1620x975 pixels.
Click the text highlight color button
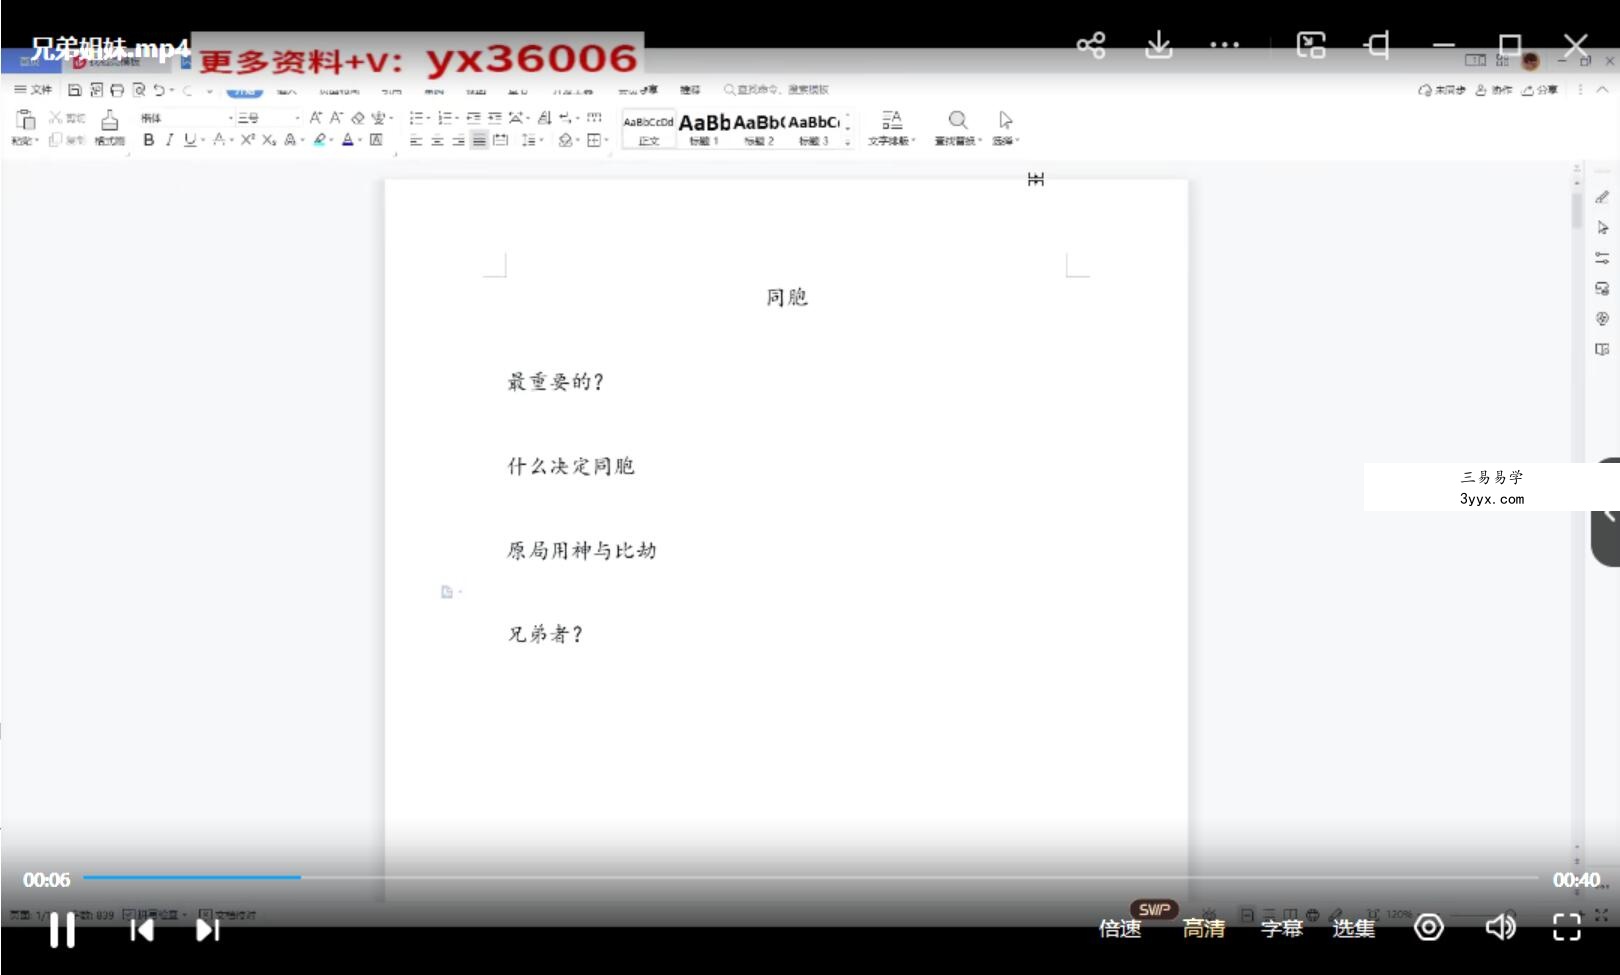(320, 140)
